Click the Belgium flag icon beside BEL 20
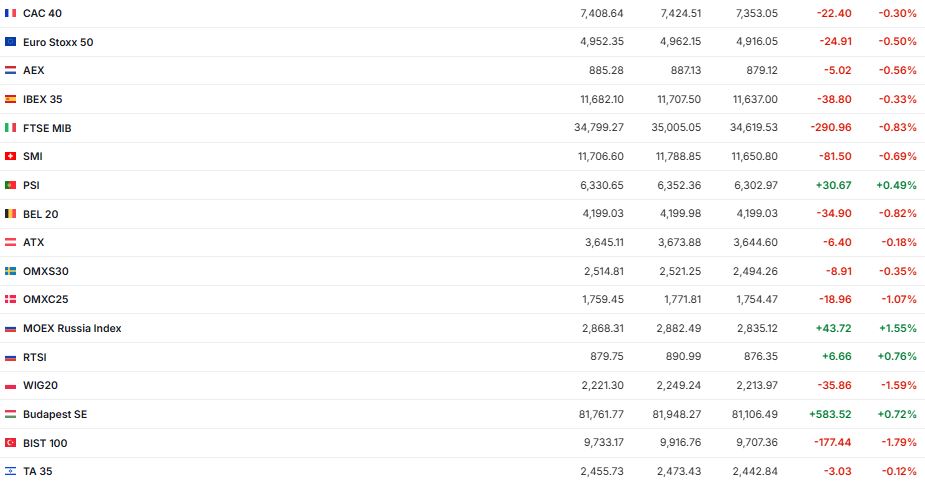The height and width of the screenshot is (484, 925). [10, 214]
